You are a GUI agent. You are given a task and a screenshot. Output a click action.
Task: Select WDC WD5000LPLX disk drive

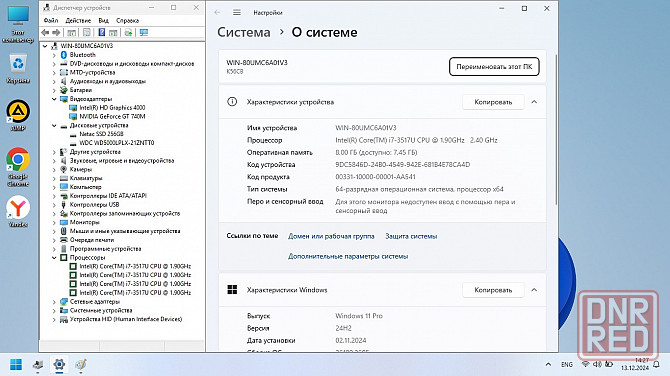tap(117, 143)
